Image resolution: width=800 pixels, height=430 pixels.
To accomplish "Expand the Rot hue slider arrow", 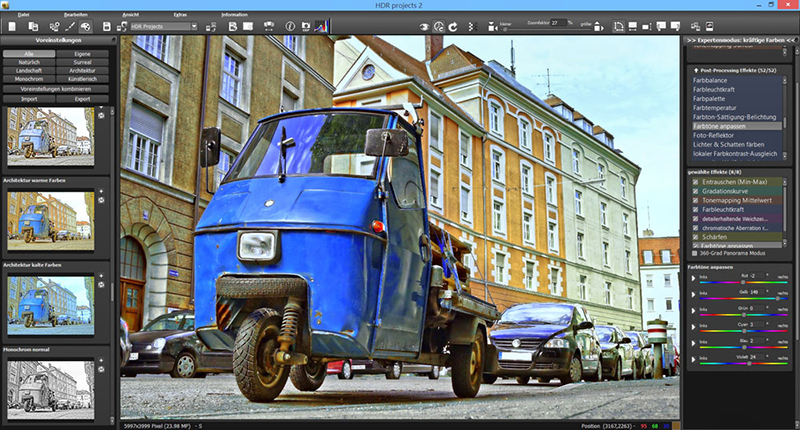I will click(x=693, y=278).
